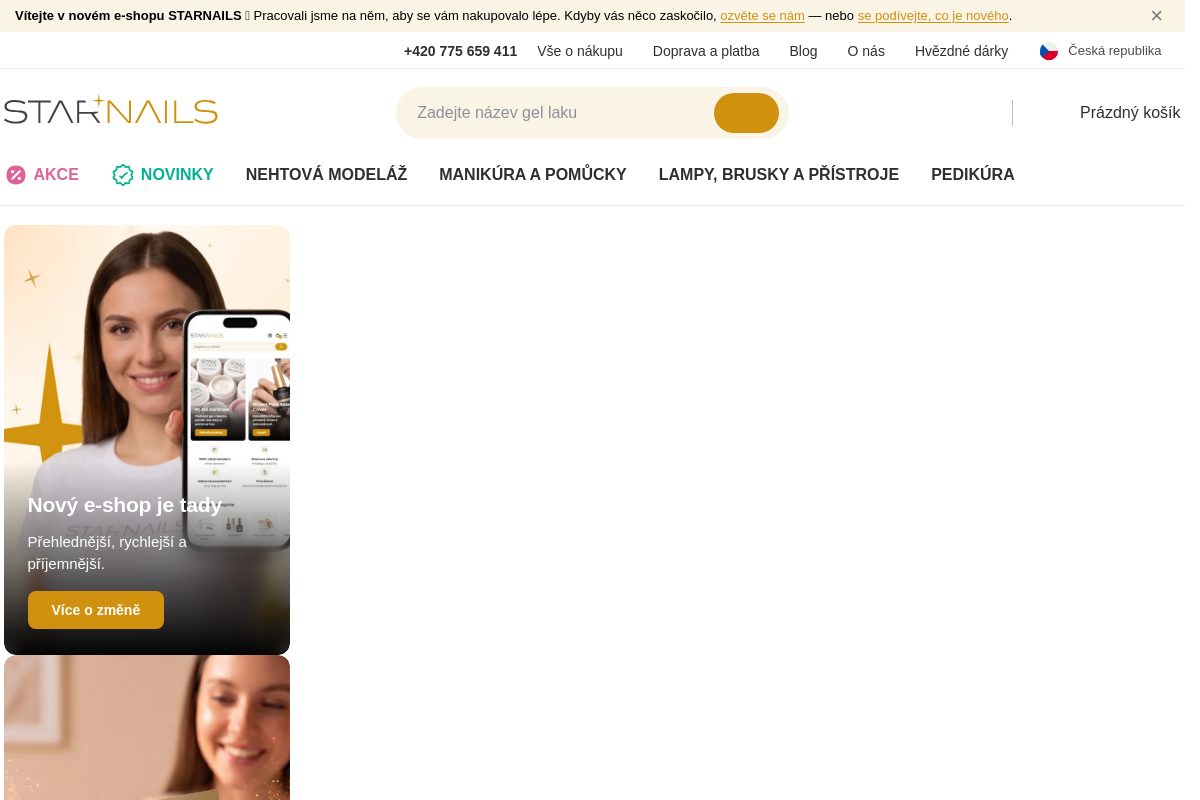Open AKCE category
The height and width of the screenshot is (800, 1200).
click(56, 175)
